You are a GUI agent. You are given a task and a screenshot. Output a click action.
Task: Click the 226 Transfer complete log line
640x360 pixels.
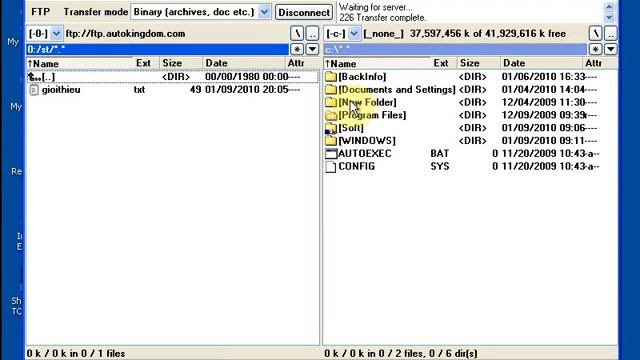(x=382, y=18)
